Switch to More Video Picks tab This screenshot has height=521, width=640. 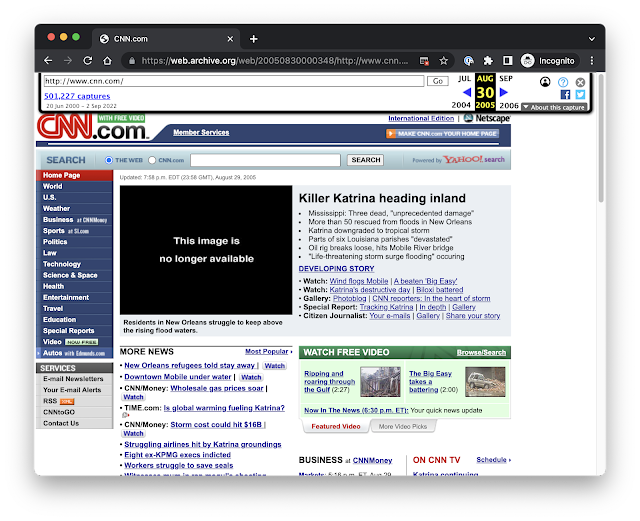[x=402, y=426]
